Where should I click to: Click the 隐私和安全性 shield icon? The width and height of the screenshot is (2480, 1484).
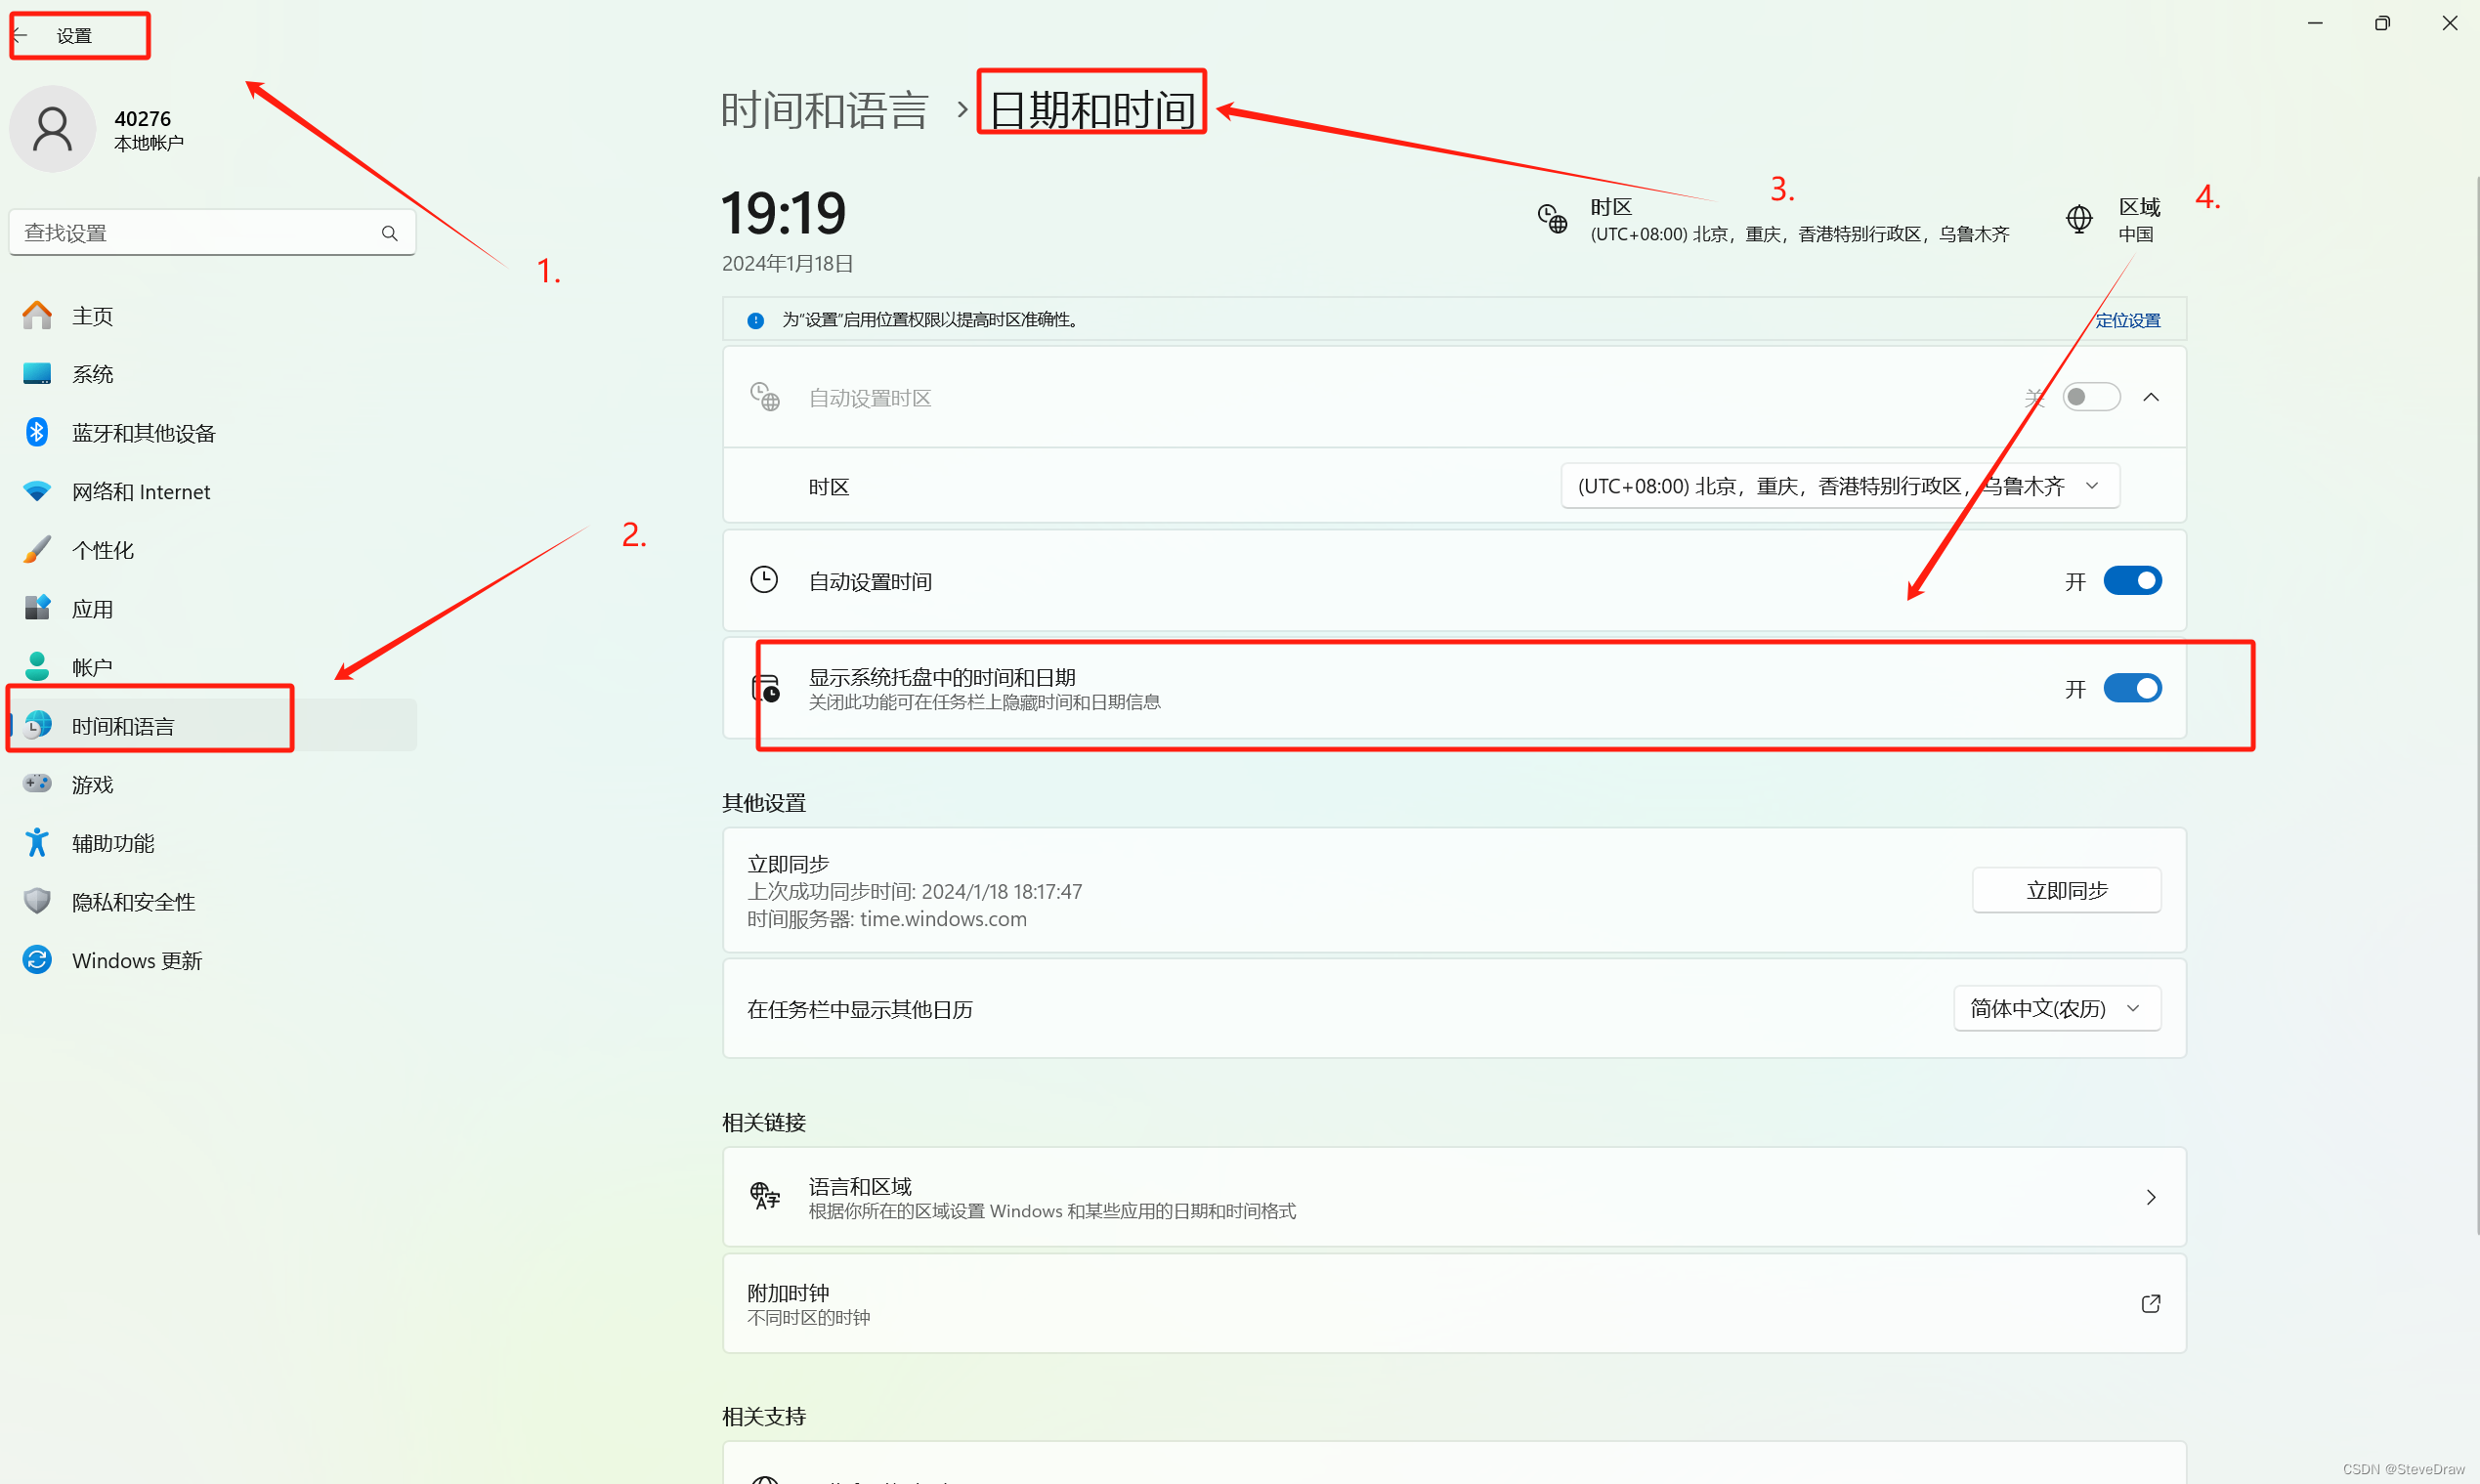pos(37,901)
